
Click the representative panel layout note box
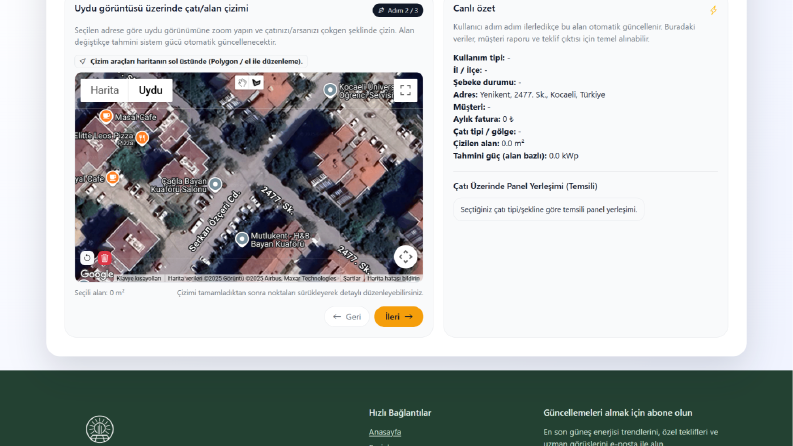tap(549, 209)
